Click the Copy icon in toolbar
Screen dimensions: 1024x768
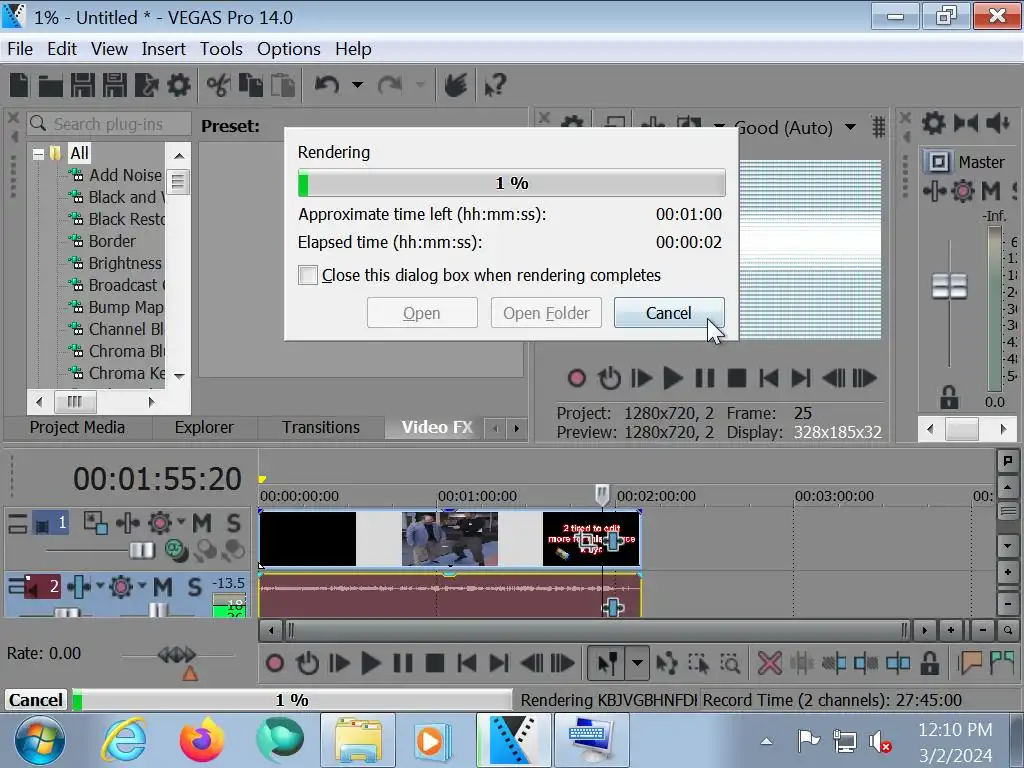coord(251,85)
